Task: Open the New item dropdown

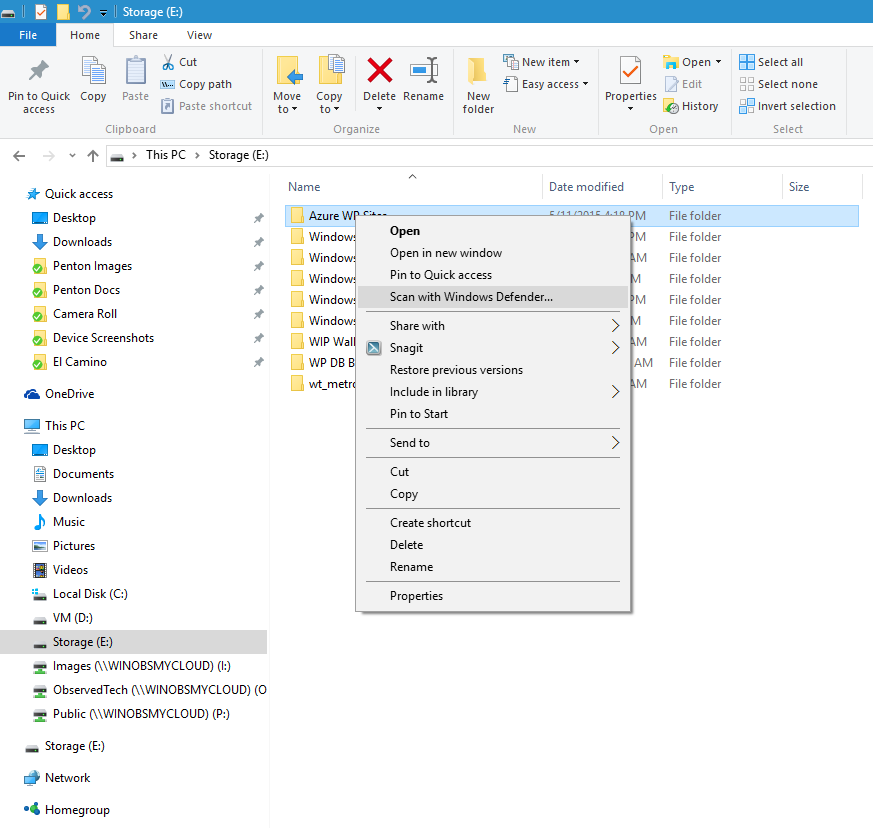Action: coord(543,61)
